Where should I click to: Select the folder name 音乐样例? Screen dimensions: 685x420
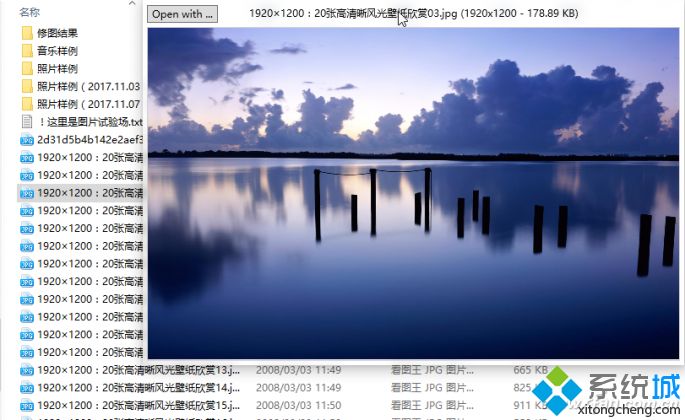pyautogui.click(x=57, y=51)
